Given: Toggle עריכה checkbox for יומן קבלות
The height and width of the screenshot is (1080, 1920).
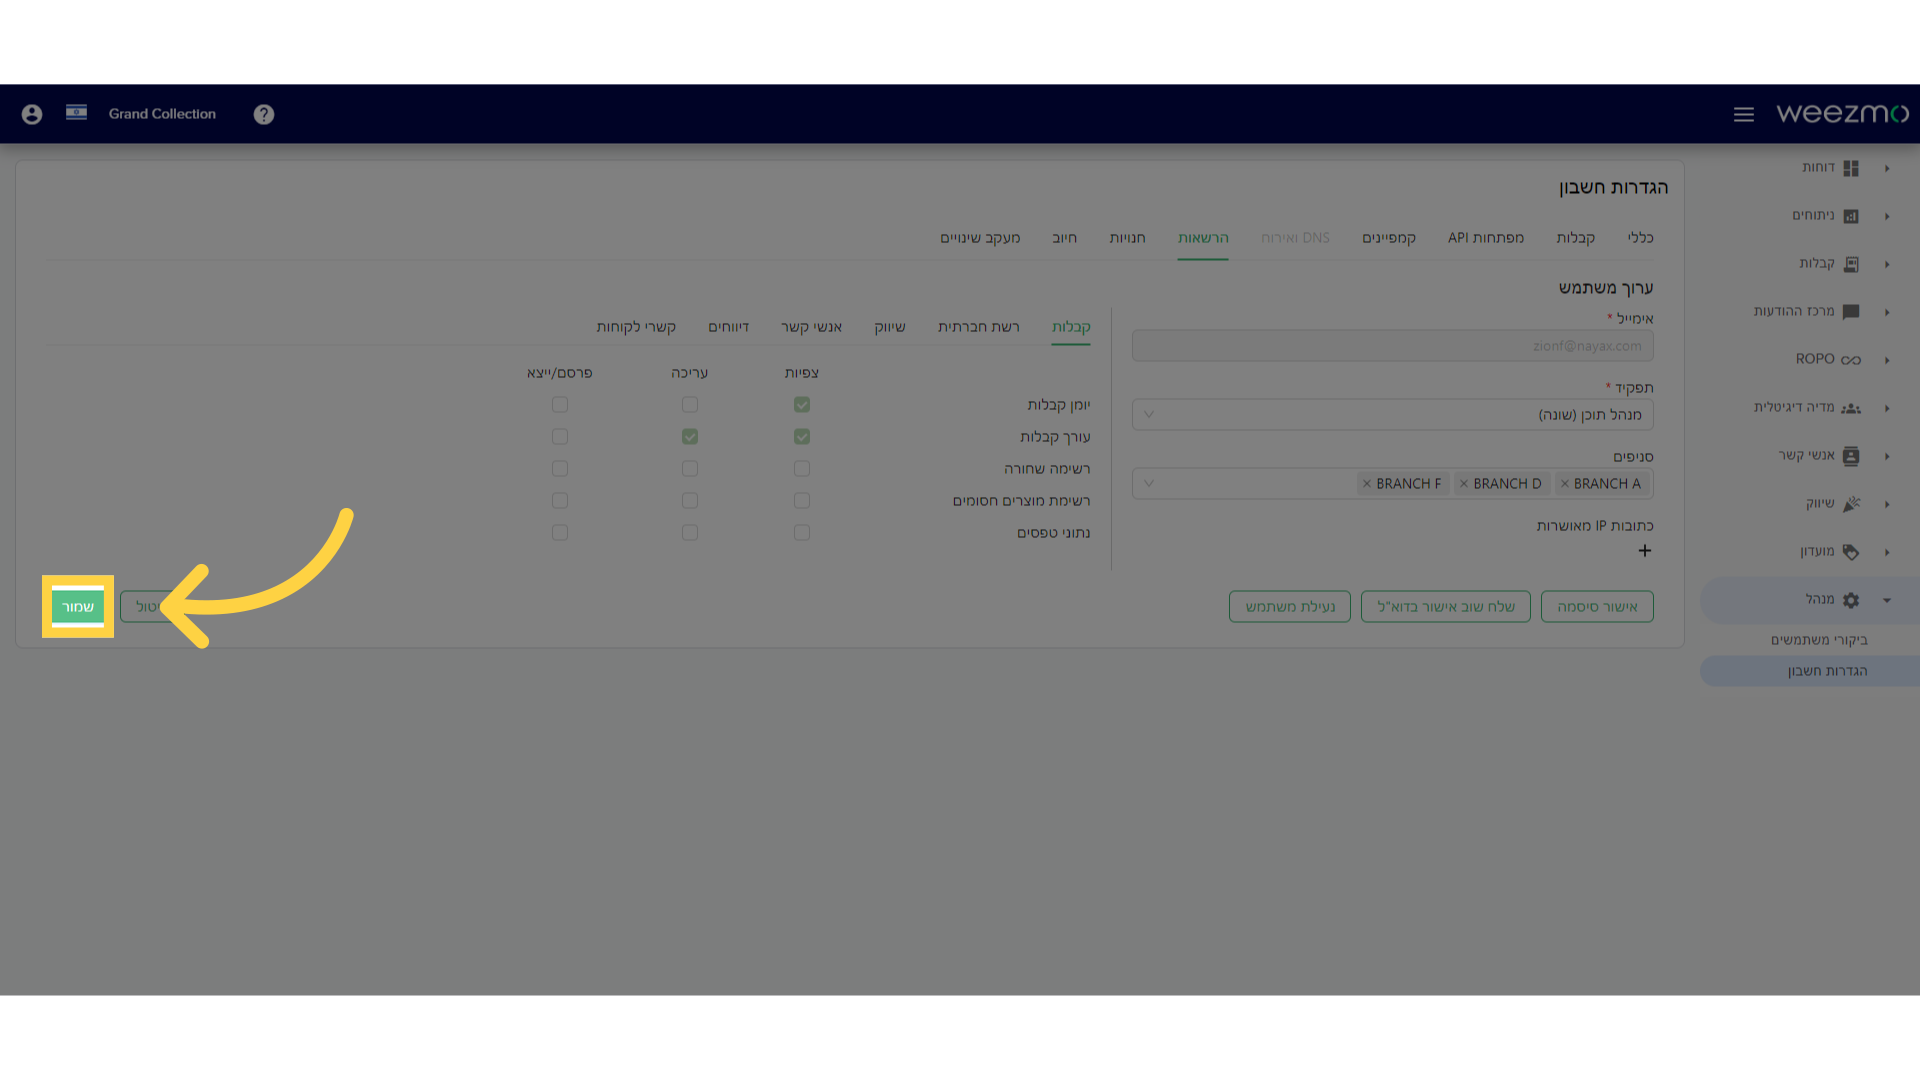Looking at the screenshot, I should [690, 405].
